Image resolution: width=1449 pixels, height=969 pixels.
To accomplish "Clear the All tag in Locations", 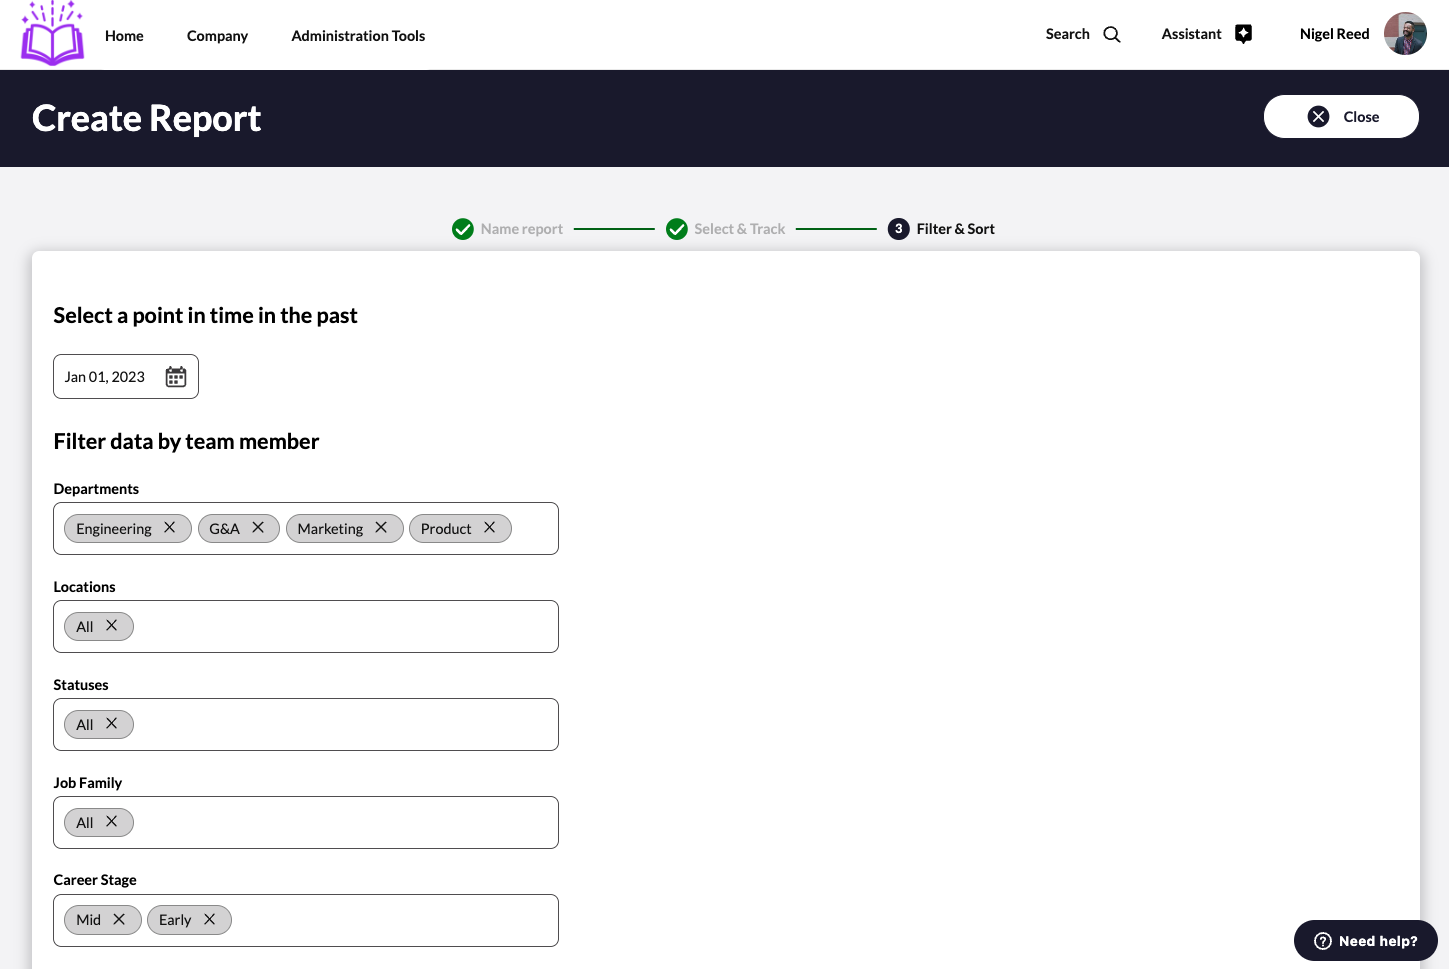I will pos(112,626).
